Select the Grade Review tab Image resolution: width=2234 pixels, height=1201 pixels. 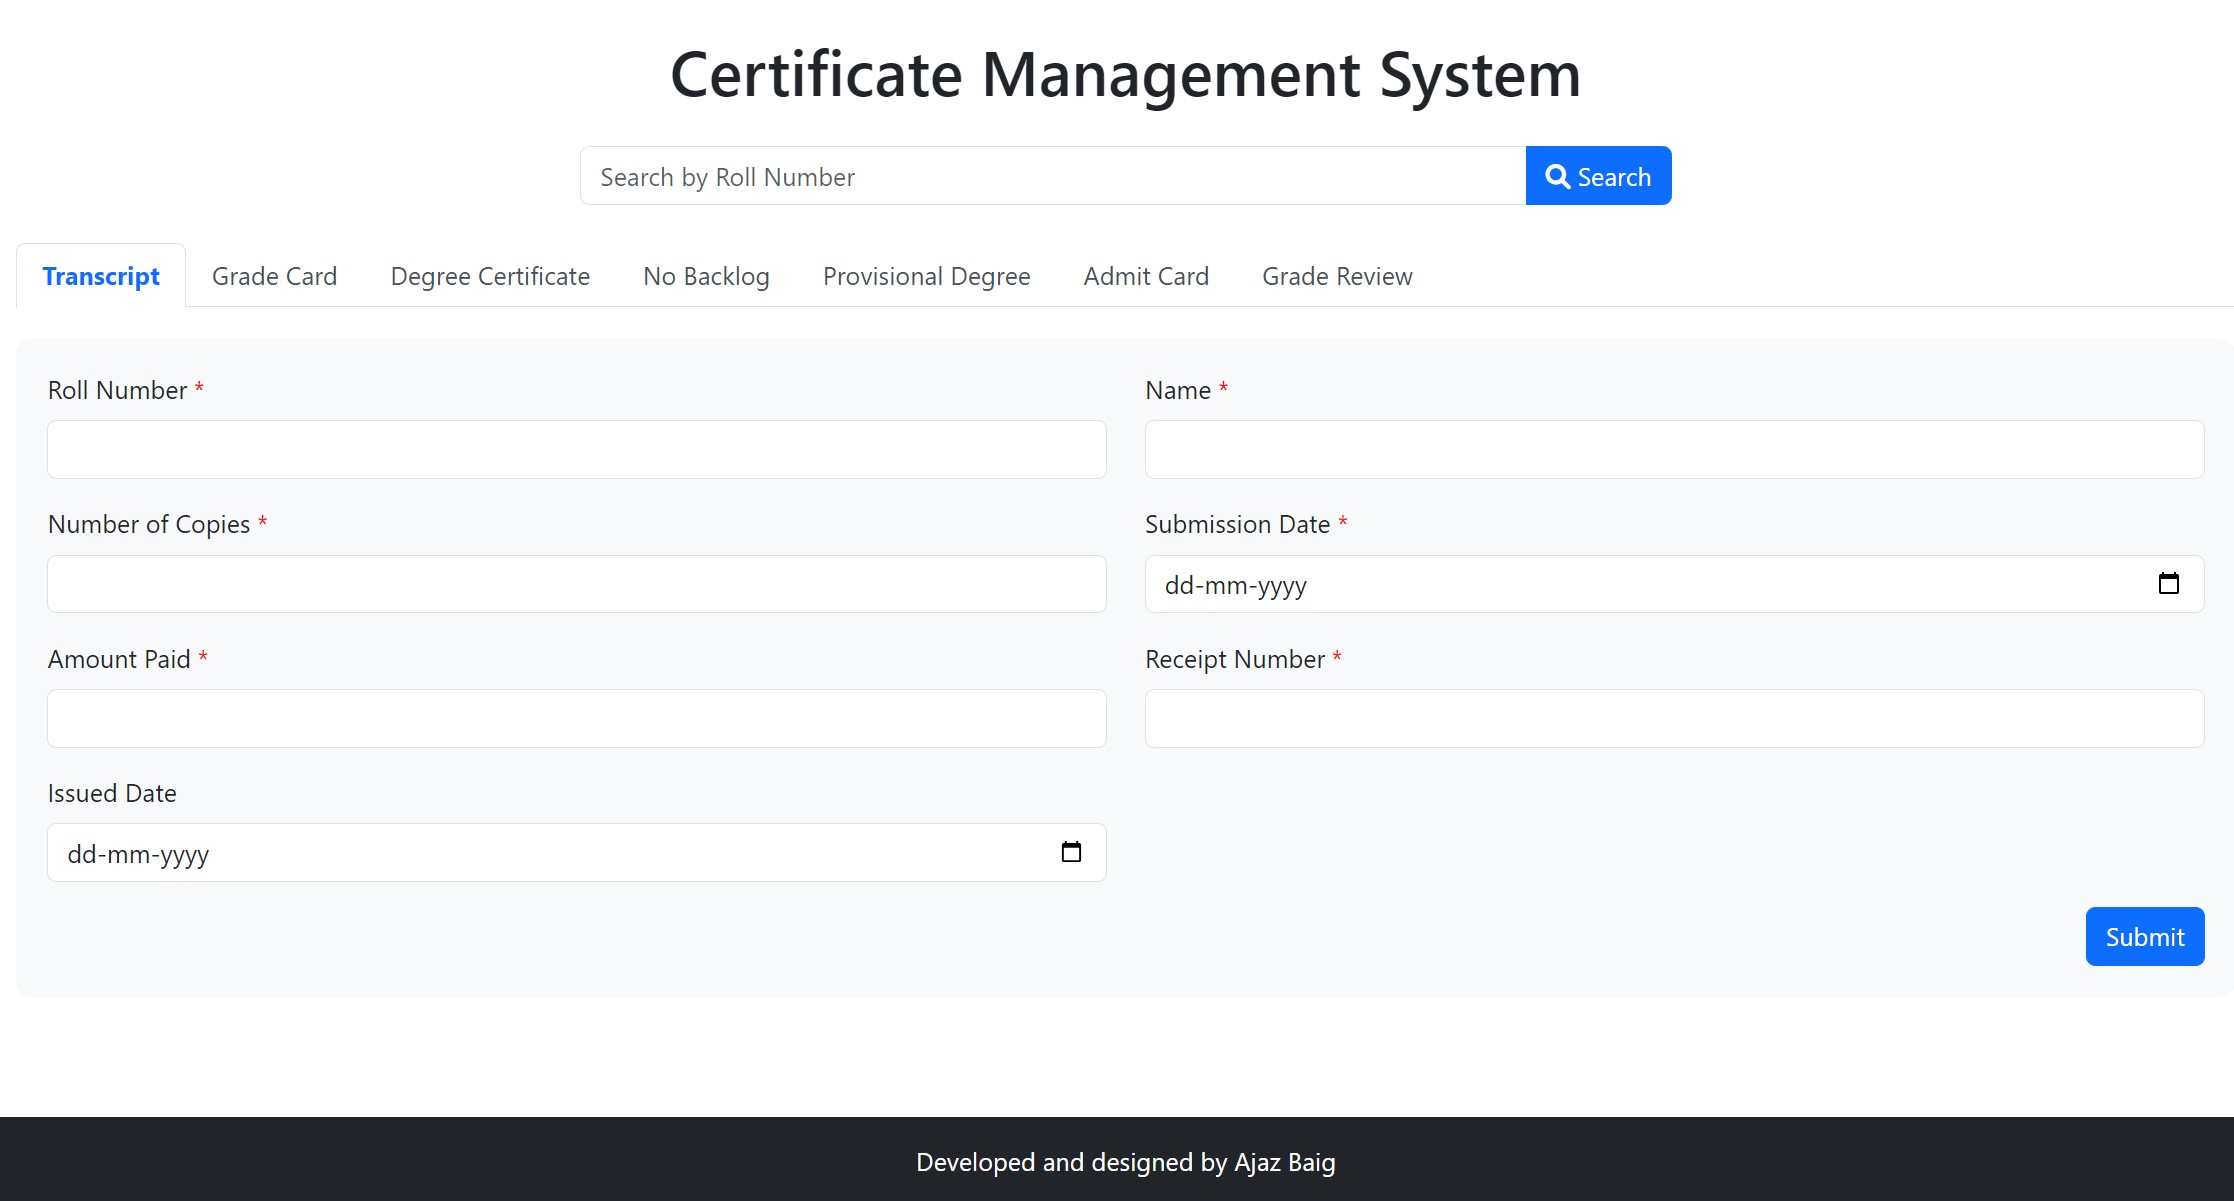(x=1337, y=276)
